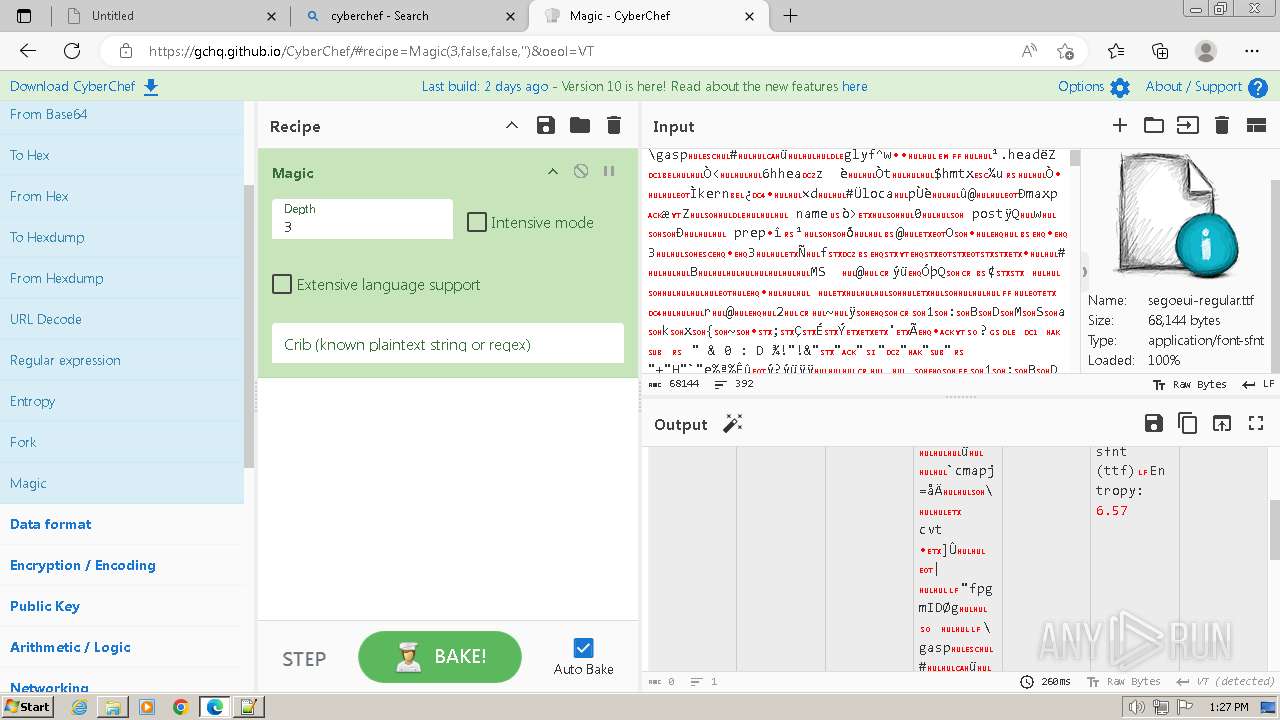Select the Entropy operation
The image size is (1280, 720).
click(x=122, y=401)
